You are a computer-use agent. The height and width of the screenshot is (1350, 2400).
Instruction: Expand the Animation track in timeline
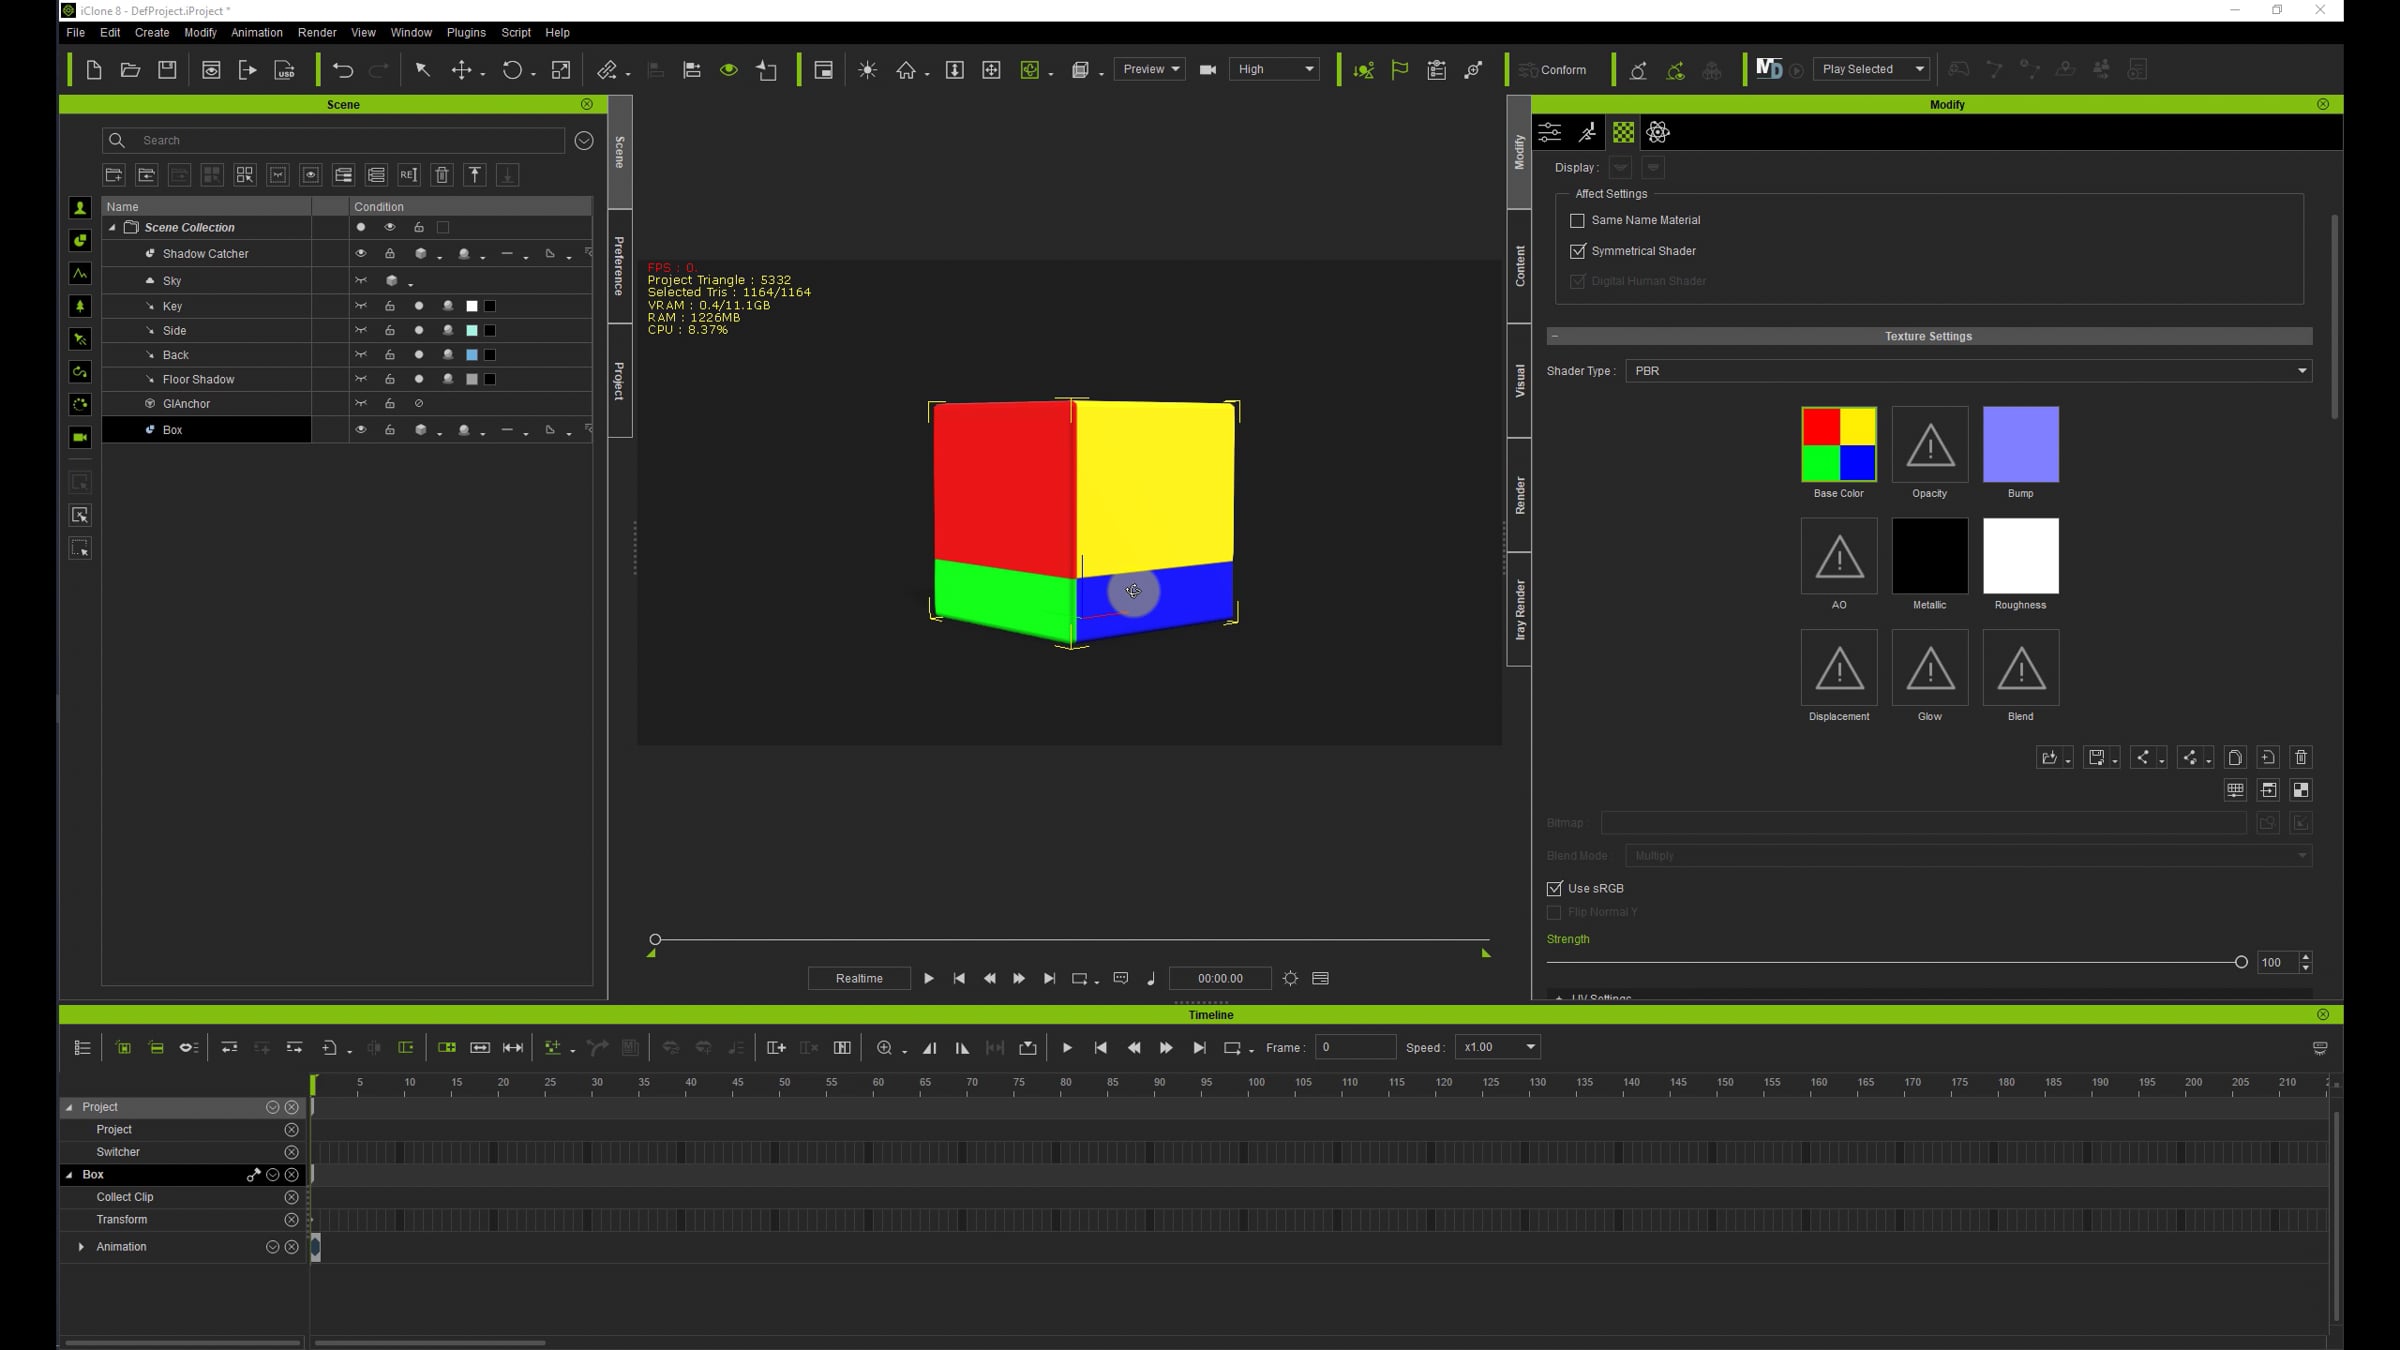click(x=81, y=1247)
